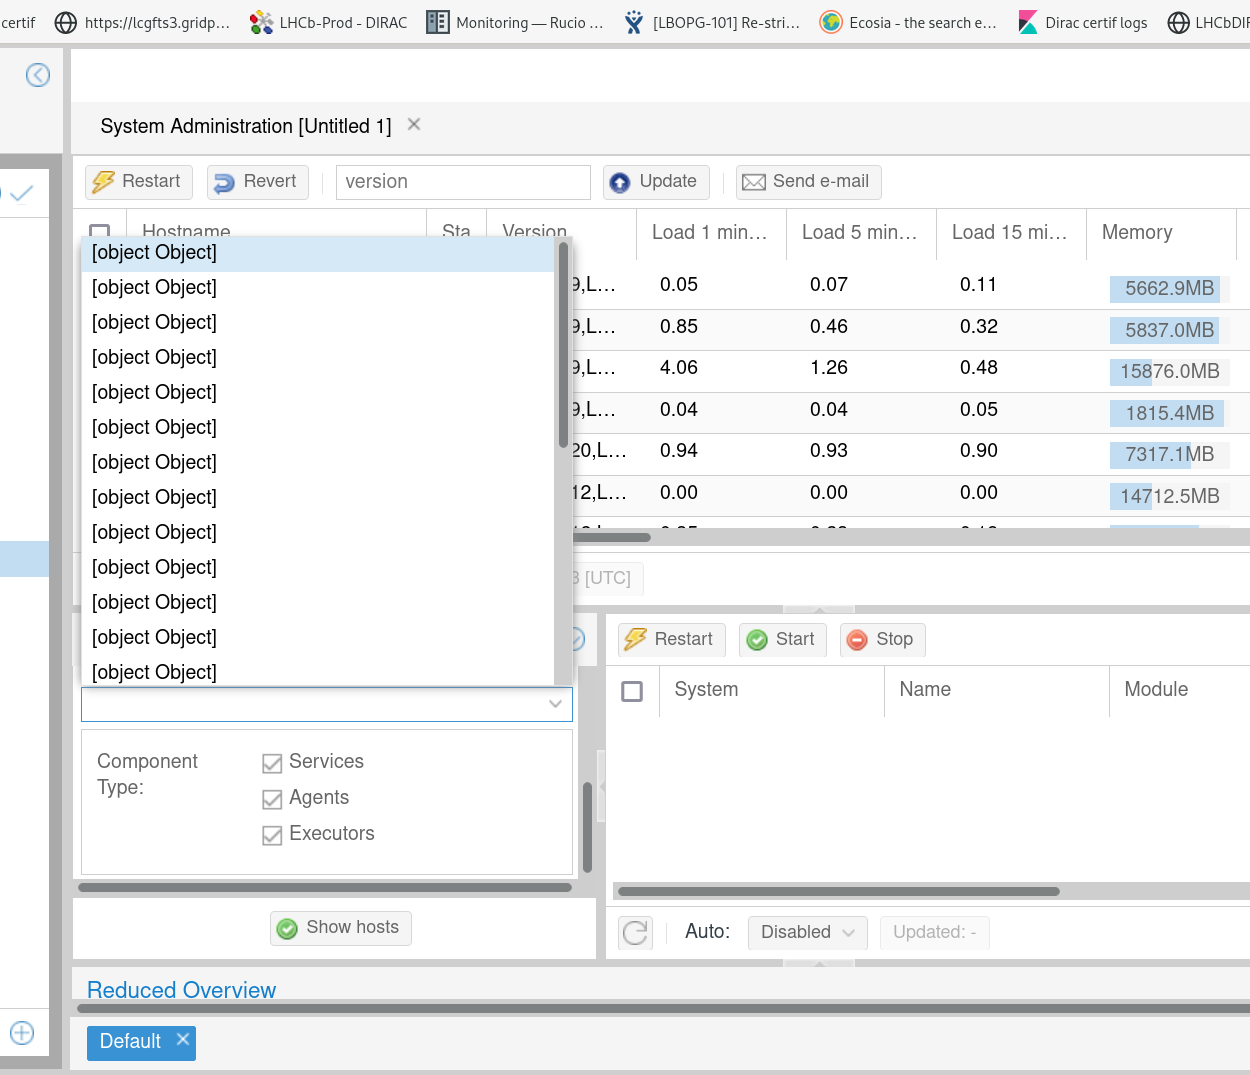
Task: Expand the hostname filter combo box
Action: coord(555,704)
